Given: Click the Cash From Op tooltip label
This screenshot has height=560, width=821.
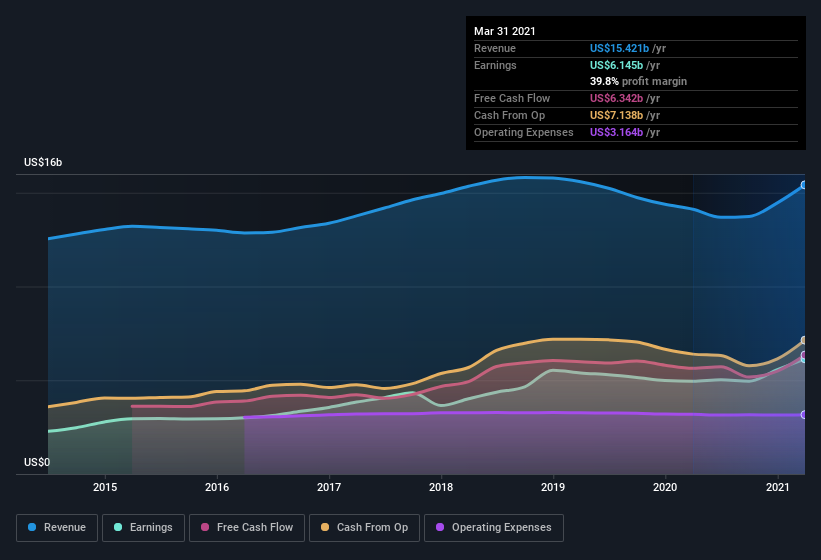Looking at the screenshot, I should [x=509, y=115].
